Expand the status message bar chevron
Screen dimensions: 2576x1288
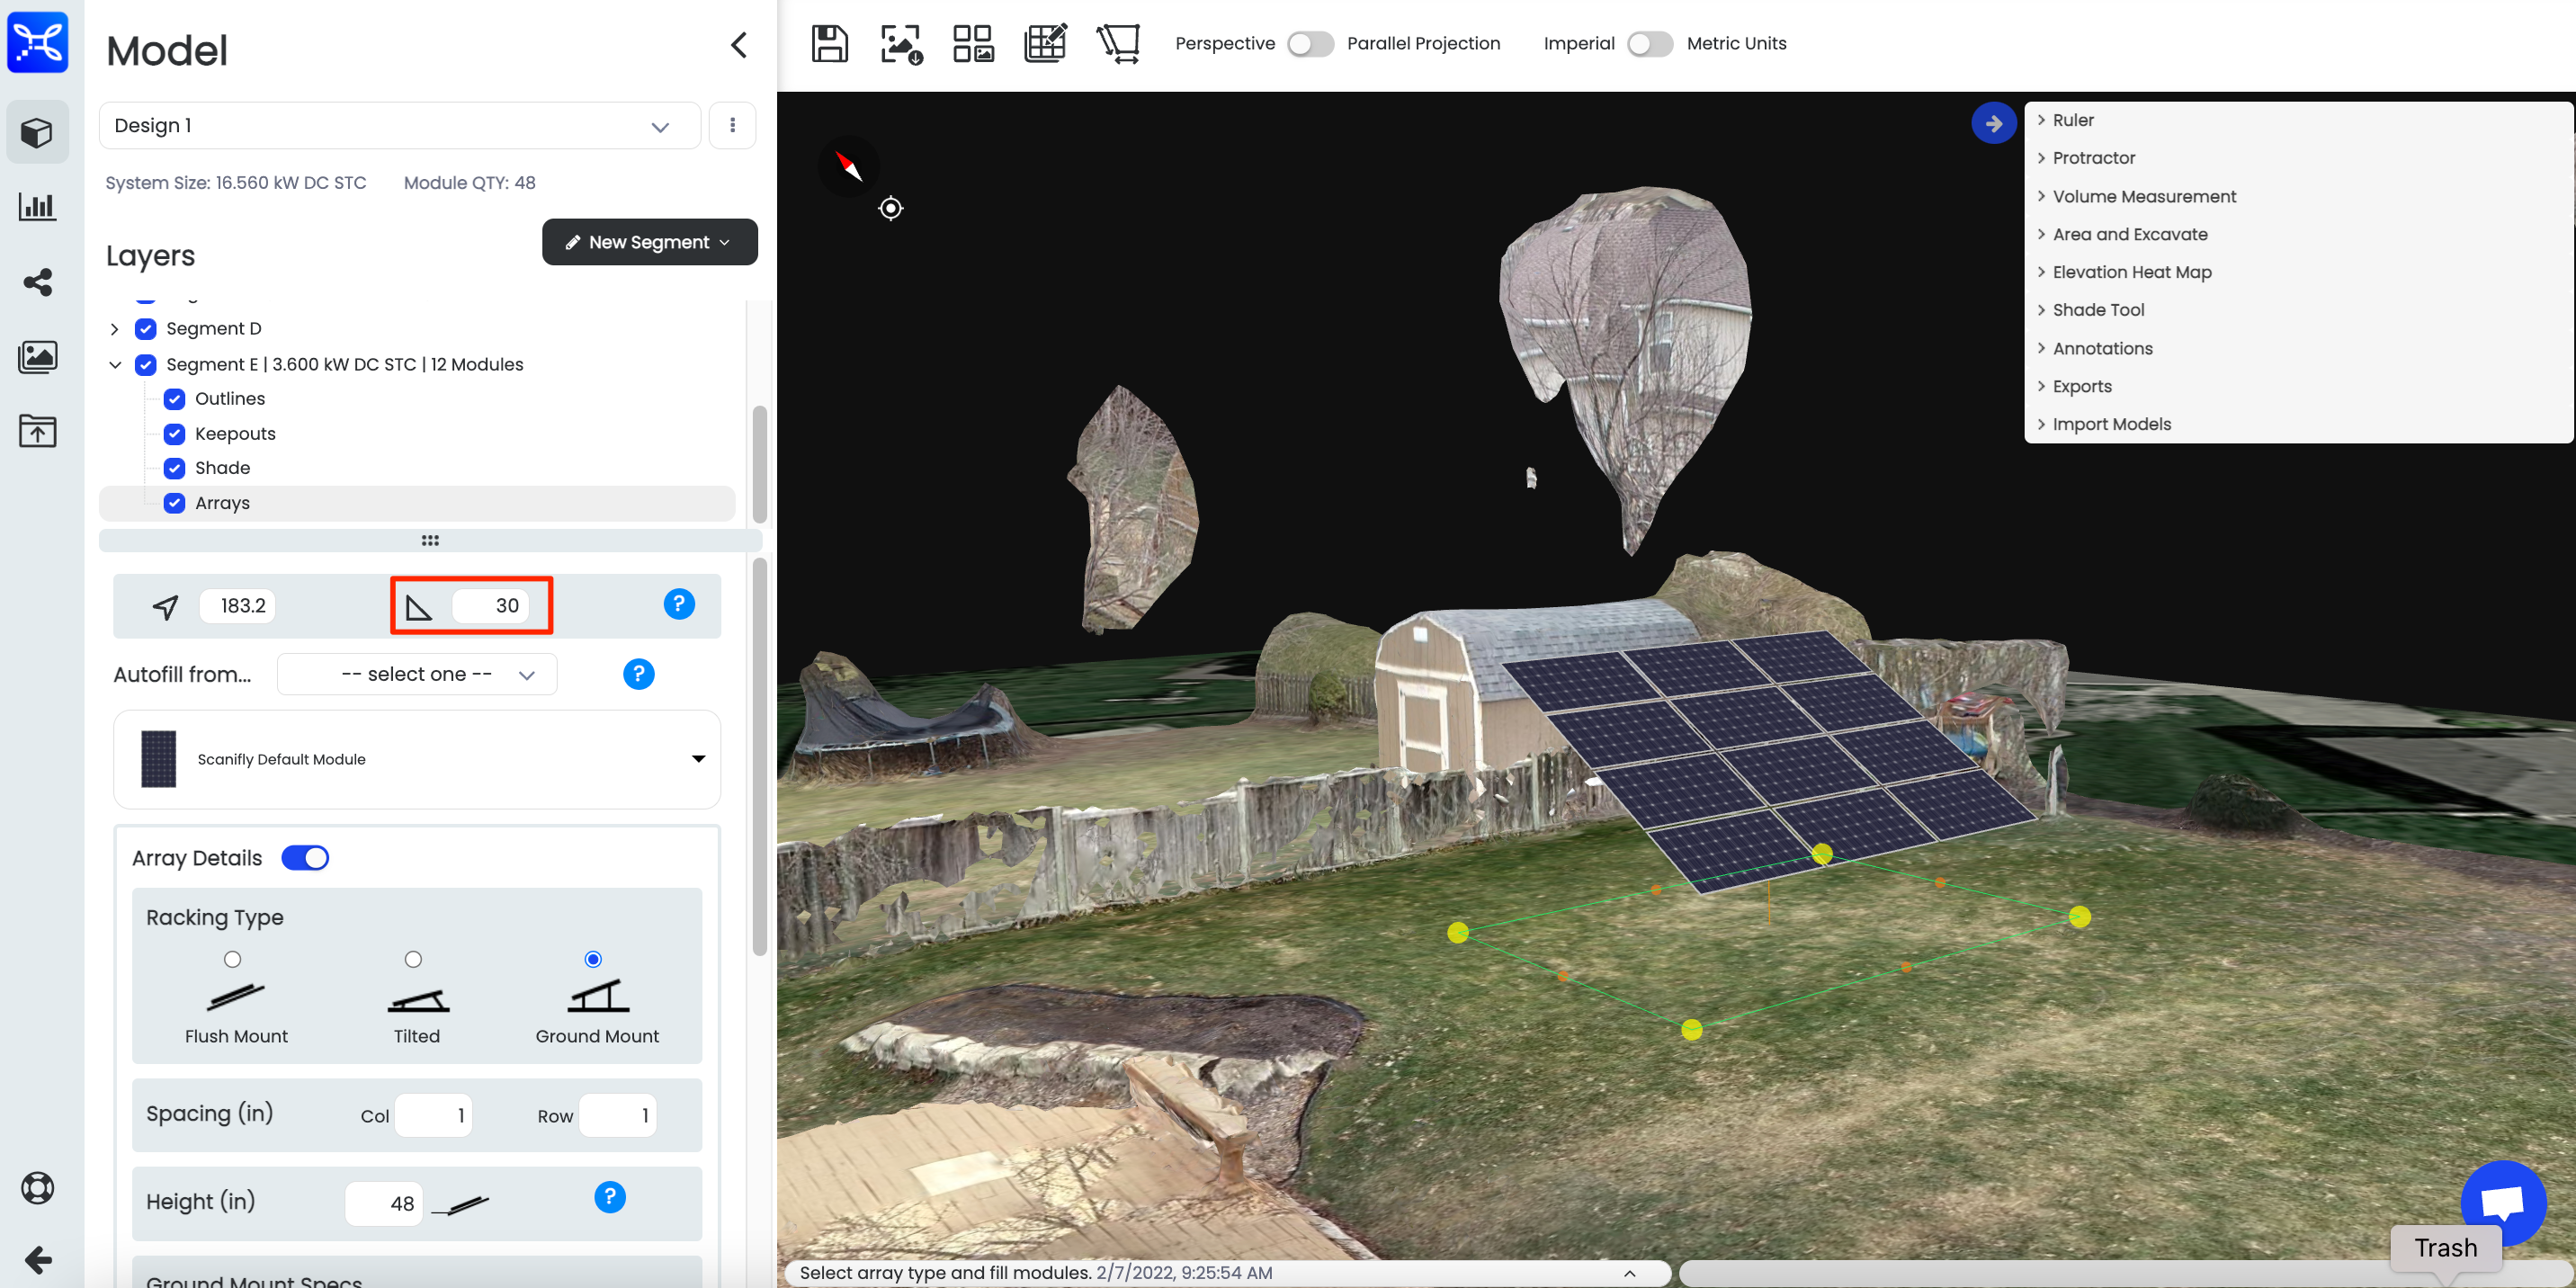[x=1629, y=1273]
